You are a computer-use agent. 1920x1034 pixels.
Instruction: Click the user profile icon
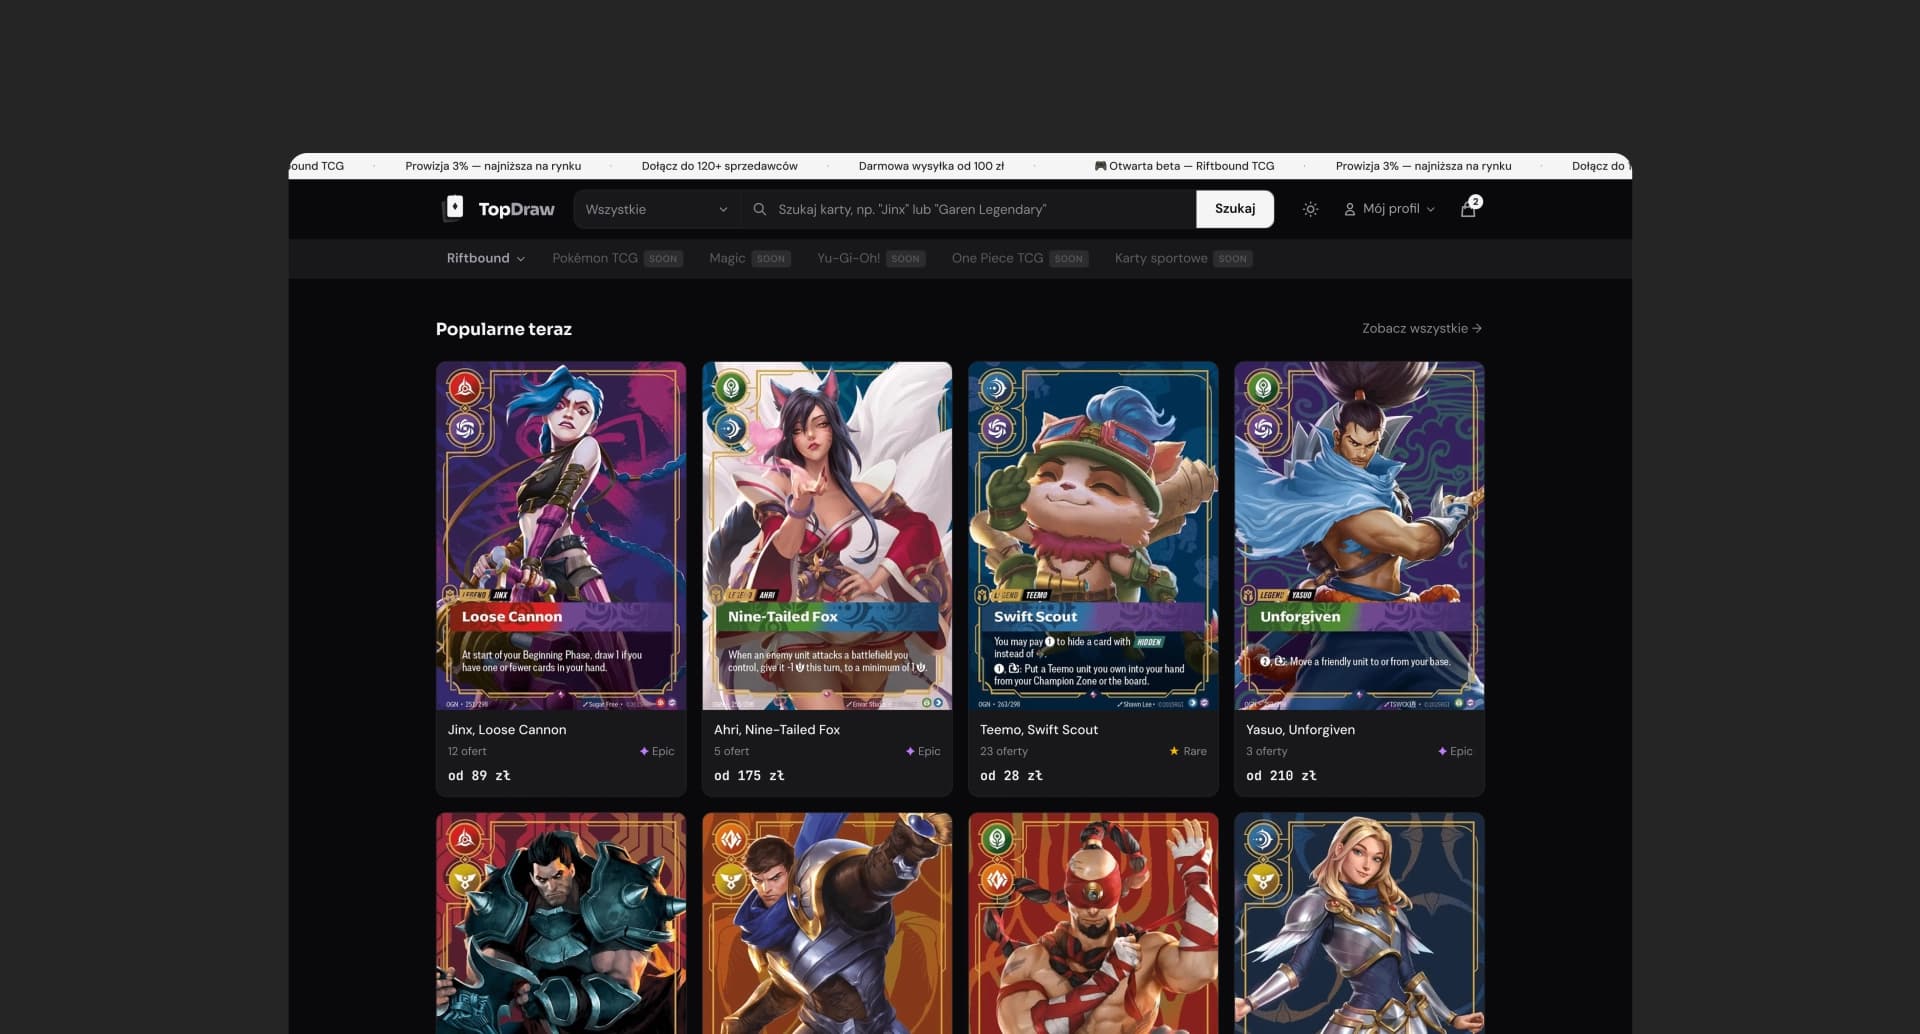pyautogui.click(x=1349, y=209)
